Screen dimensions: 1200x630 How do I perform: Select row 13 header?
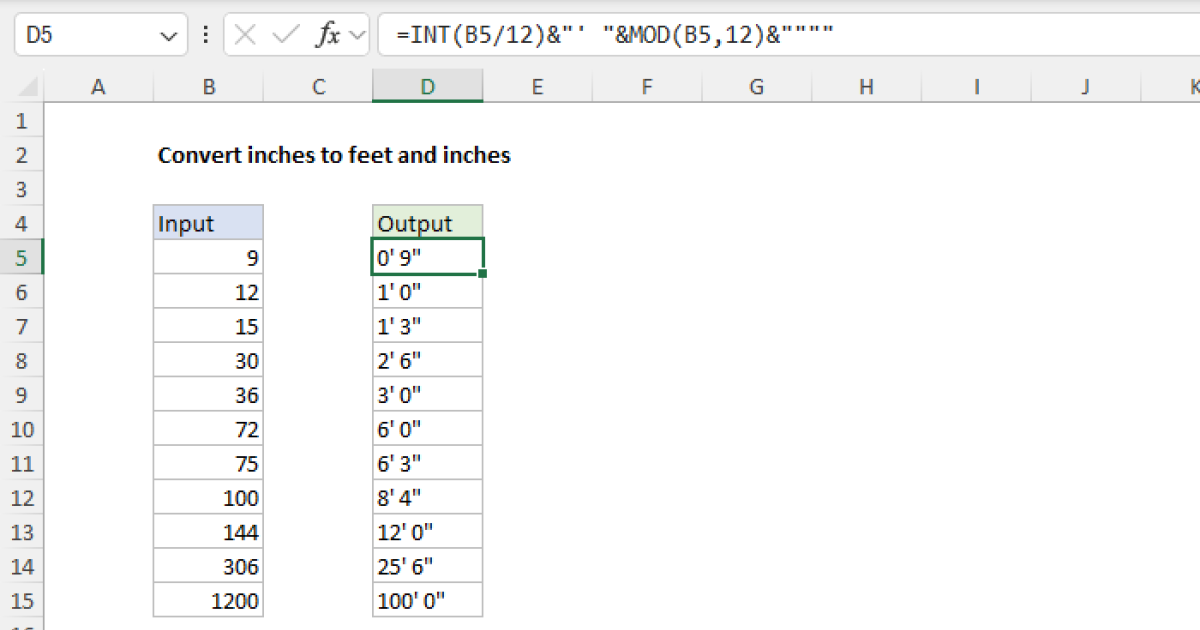(22, 532)
